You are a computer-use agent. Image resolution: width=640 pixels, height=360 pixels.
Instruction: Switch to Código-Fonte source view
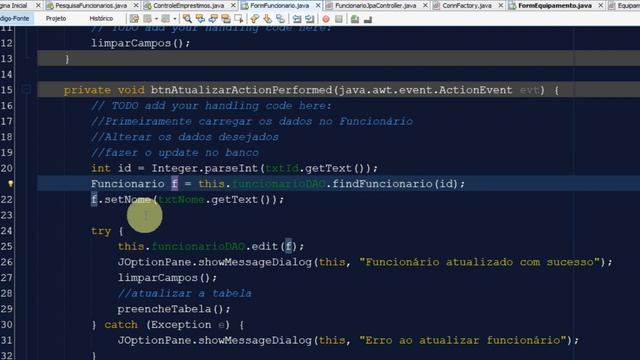pos(15,18)
